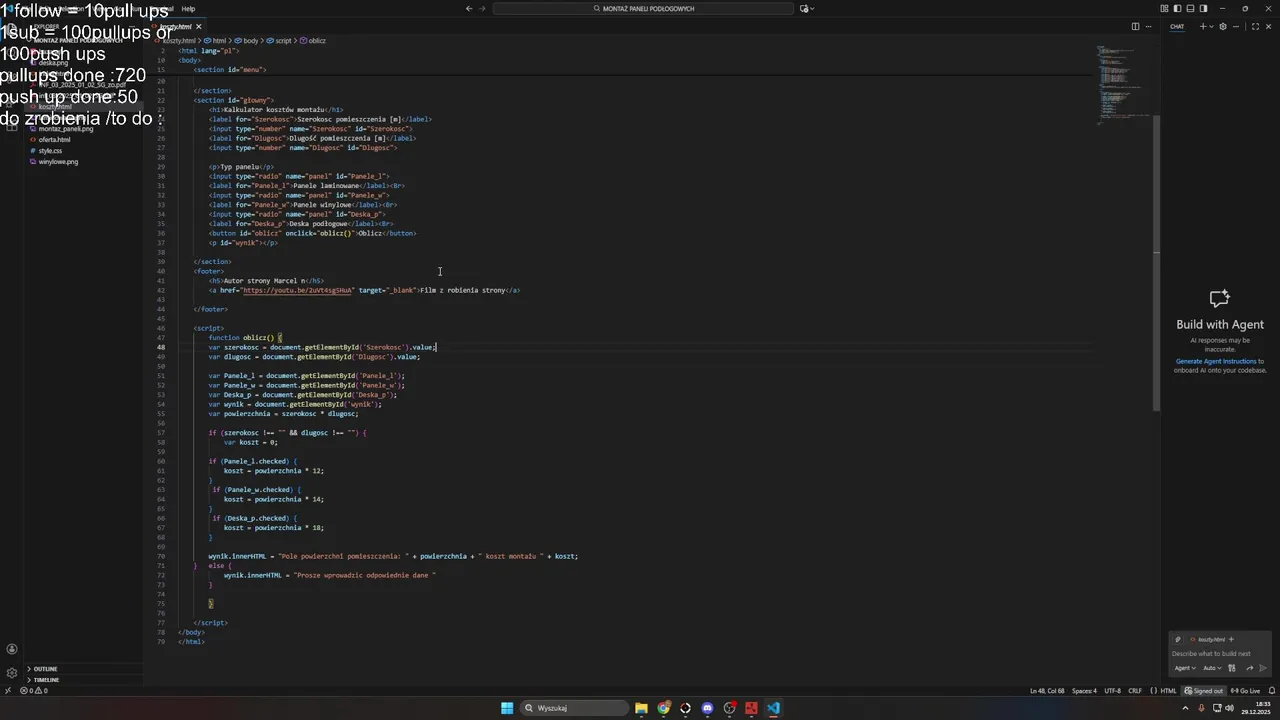
Task: Open Windows Start button on taskbar
Action: point(507,708)
